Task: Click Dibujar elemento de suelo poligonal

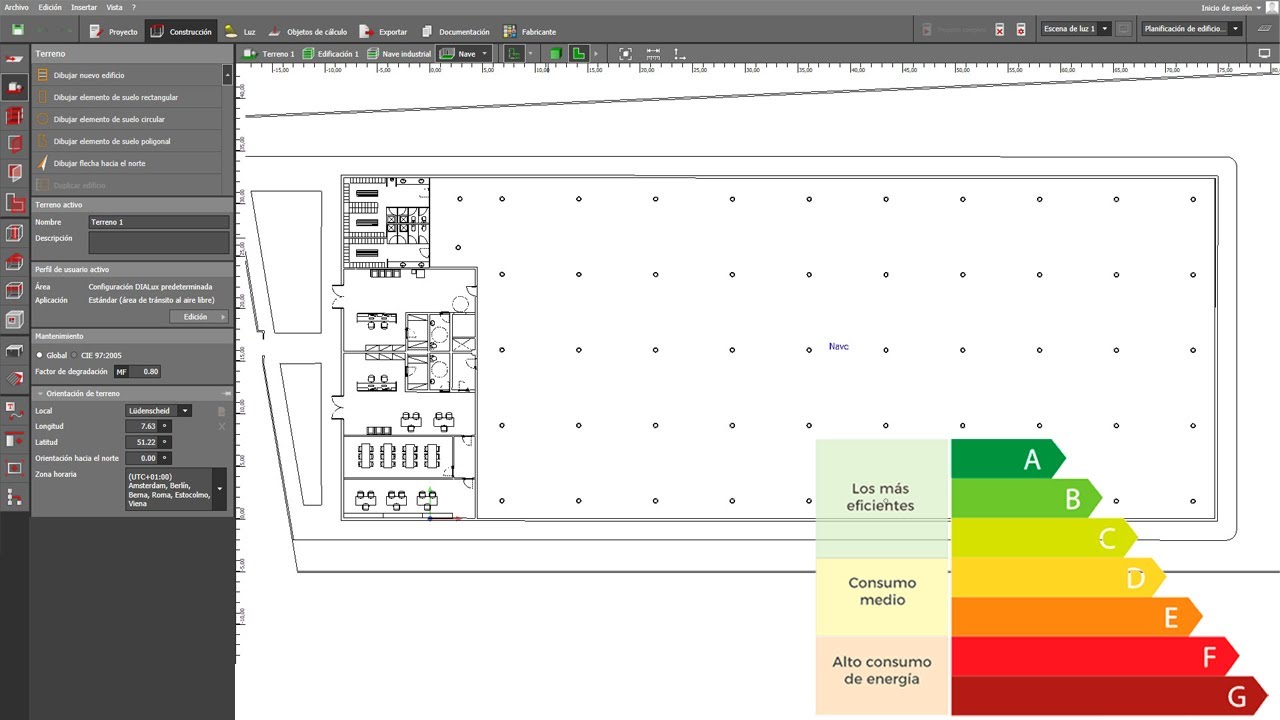Action: pyautogui.click(x=127, y=141)
